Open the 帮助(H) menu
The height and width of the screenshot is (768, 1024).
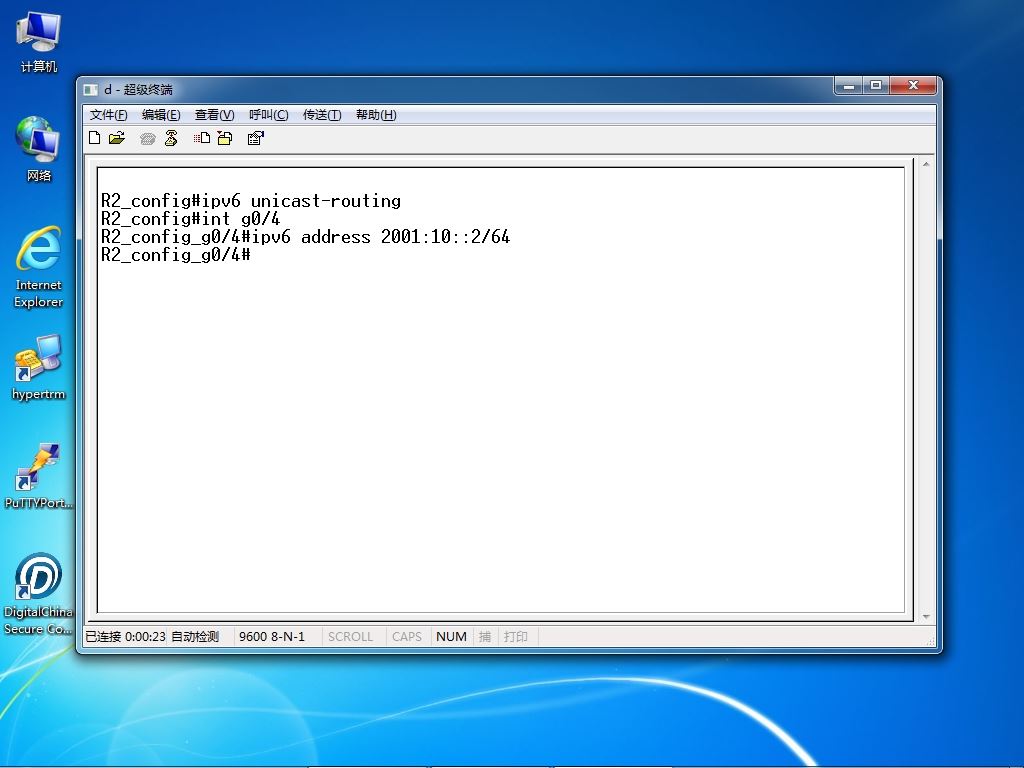[376, 115]
